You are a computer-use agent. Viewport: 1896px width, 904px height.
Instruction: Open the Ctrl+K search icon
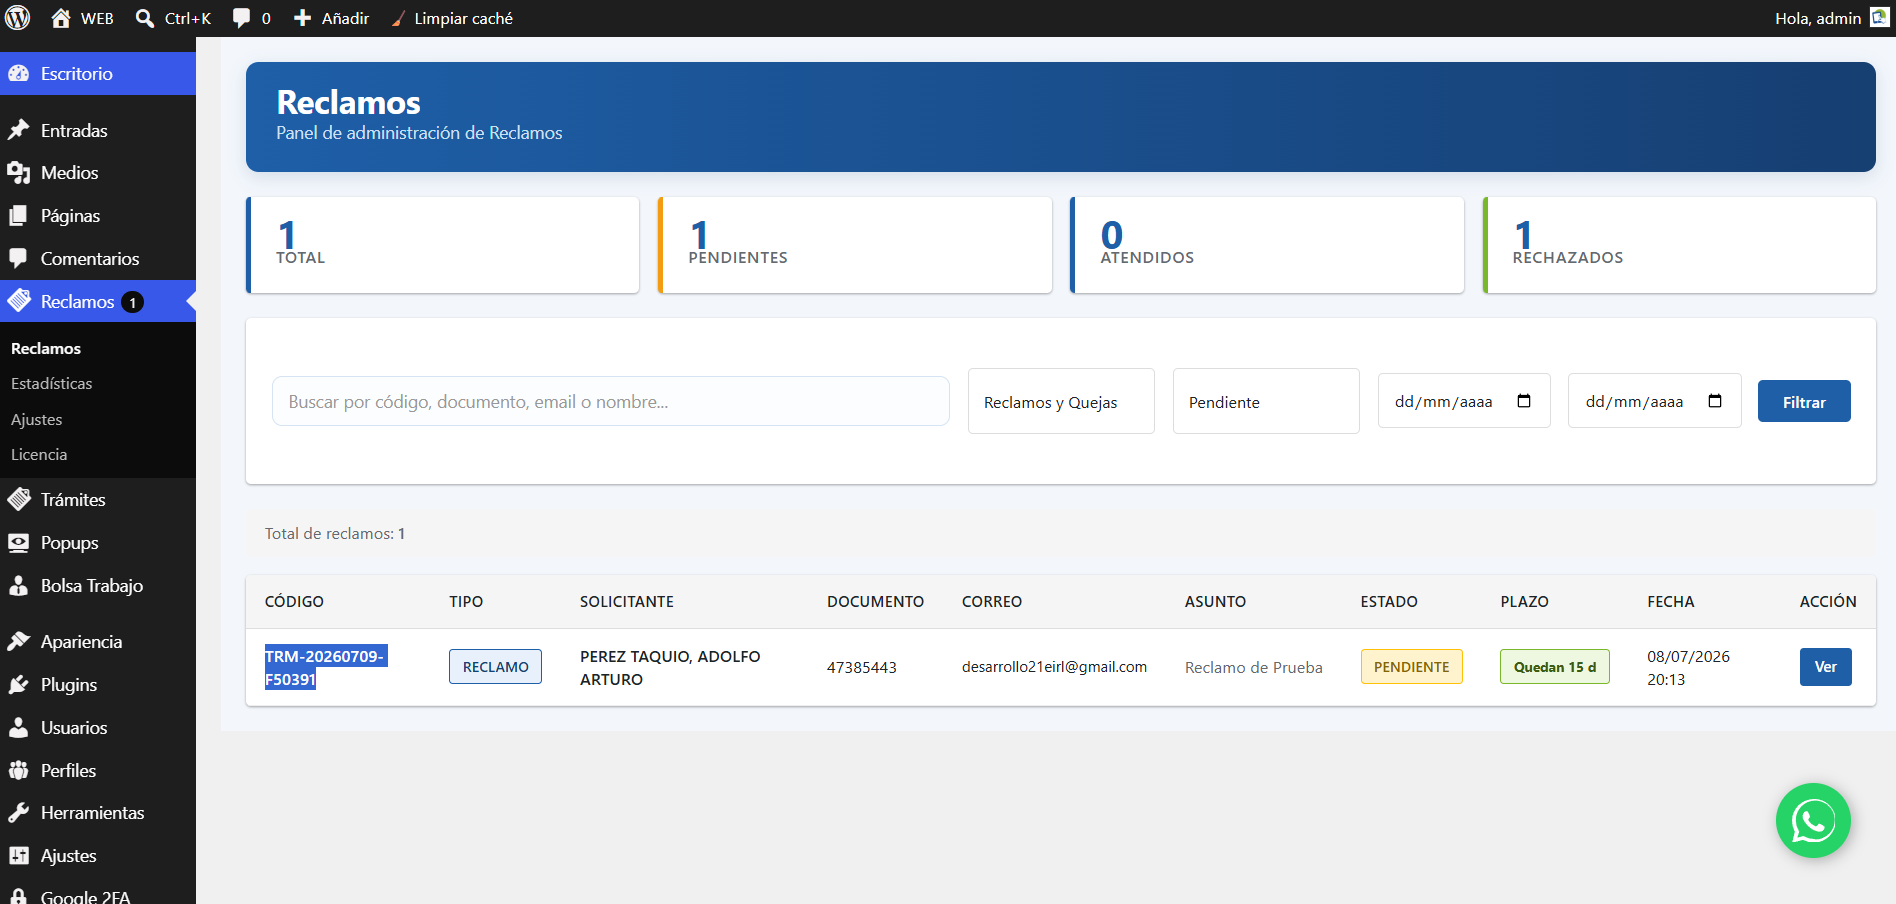(145, 18)
